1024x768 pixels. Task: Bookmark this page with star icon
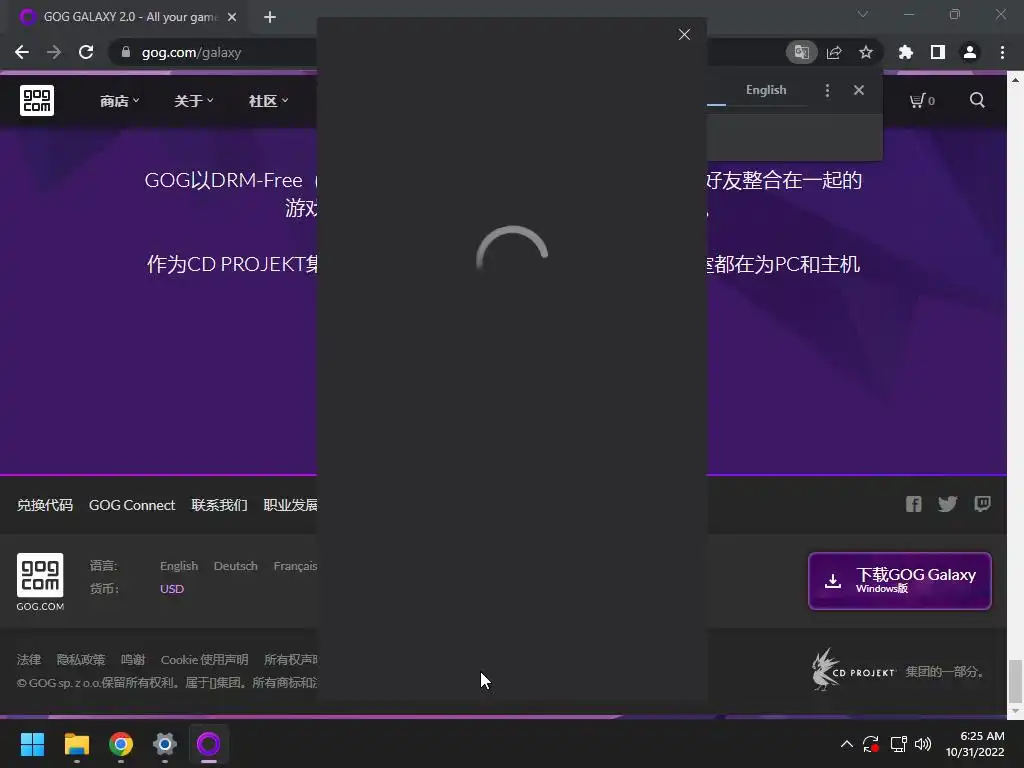866,52
